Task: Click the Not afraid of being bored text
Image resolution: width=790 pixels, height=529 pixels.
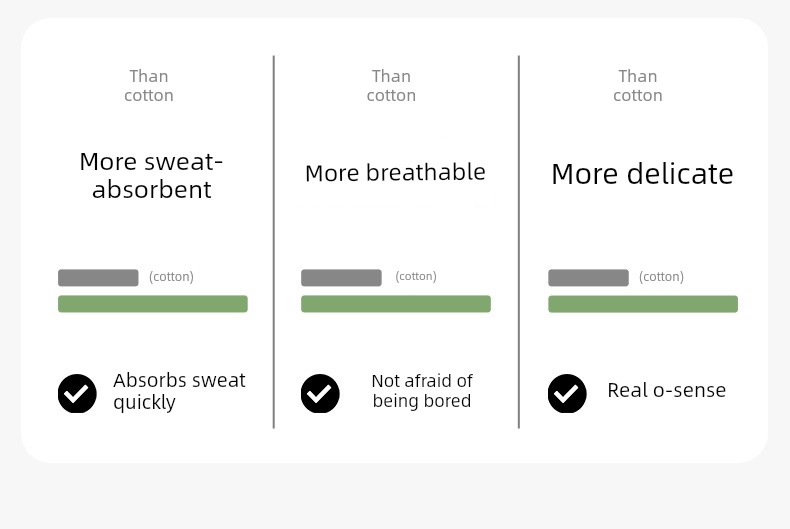Action: click(x=422, y=391)
